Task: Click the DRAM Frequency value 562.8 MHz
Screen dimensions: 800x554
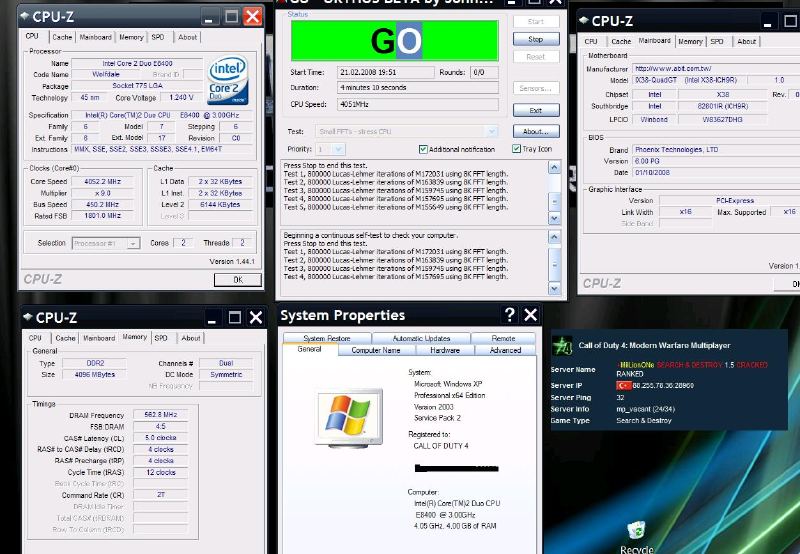Action: (161, 414)
